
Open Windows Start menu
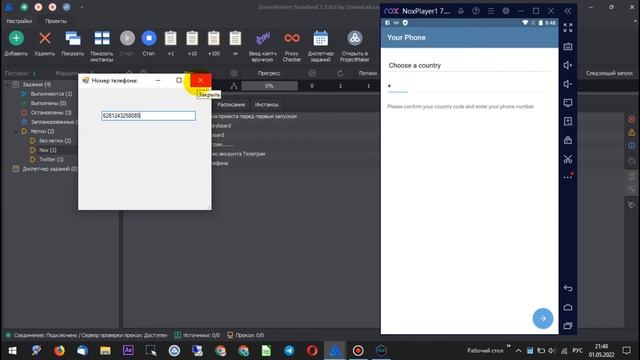(x=13, y=351)
